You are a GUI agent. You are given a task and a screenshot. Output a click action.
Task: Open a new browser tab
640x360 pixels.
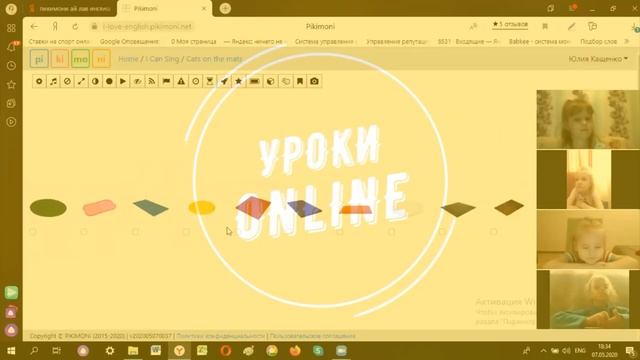pyautogui.click(x=225, y=8)
